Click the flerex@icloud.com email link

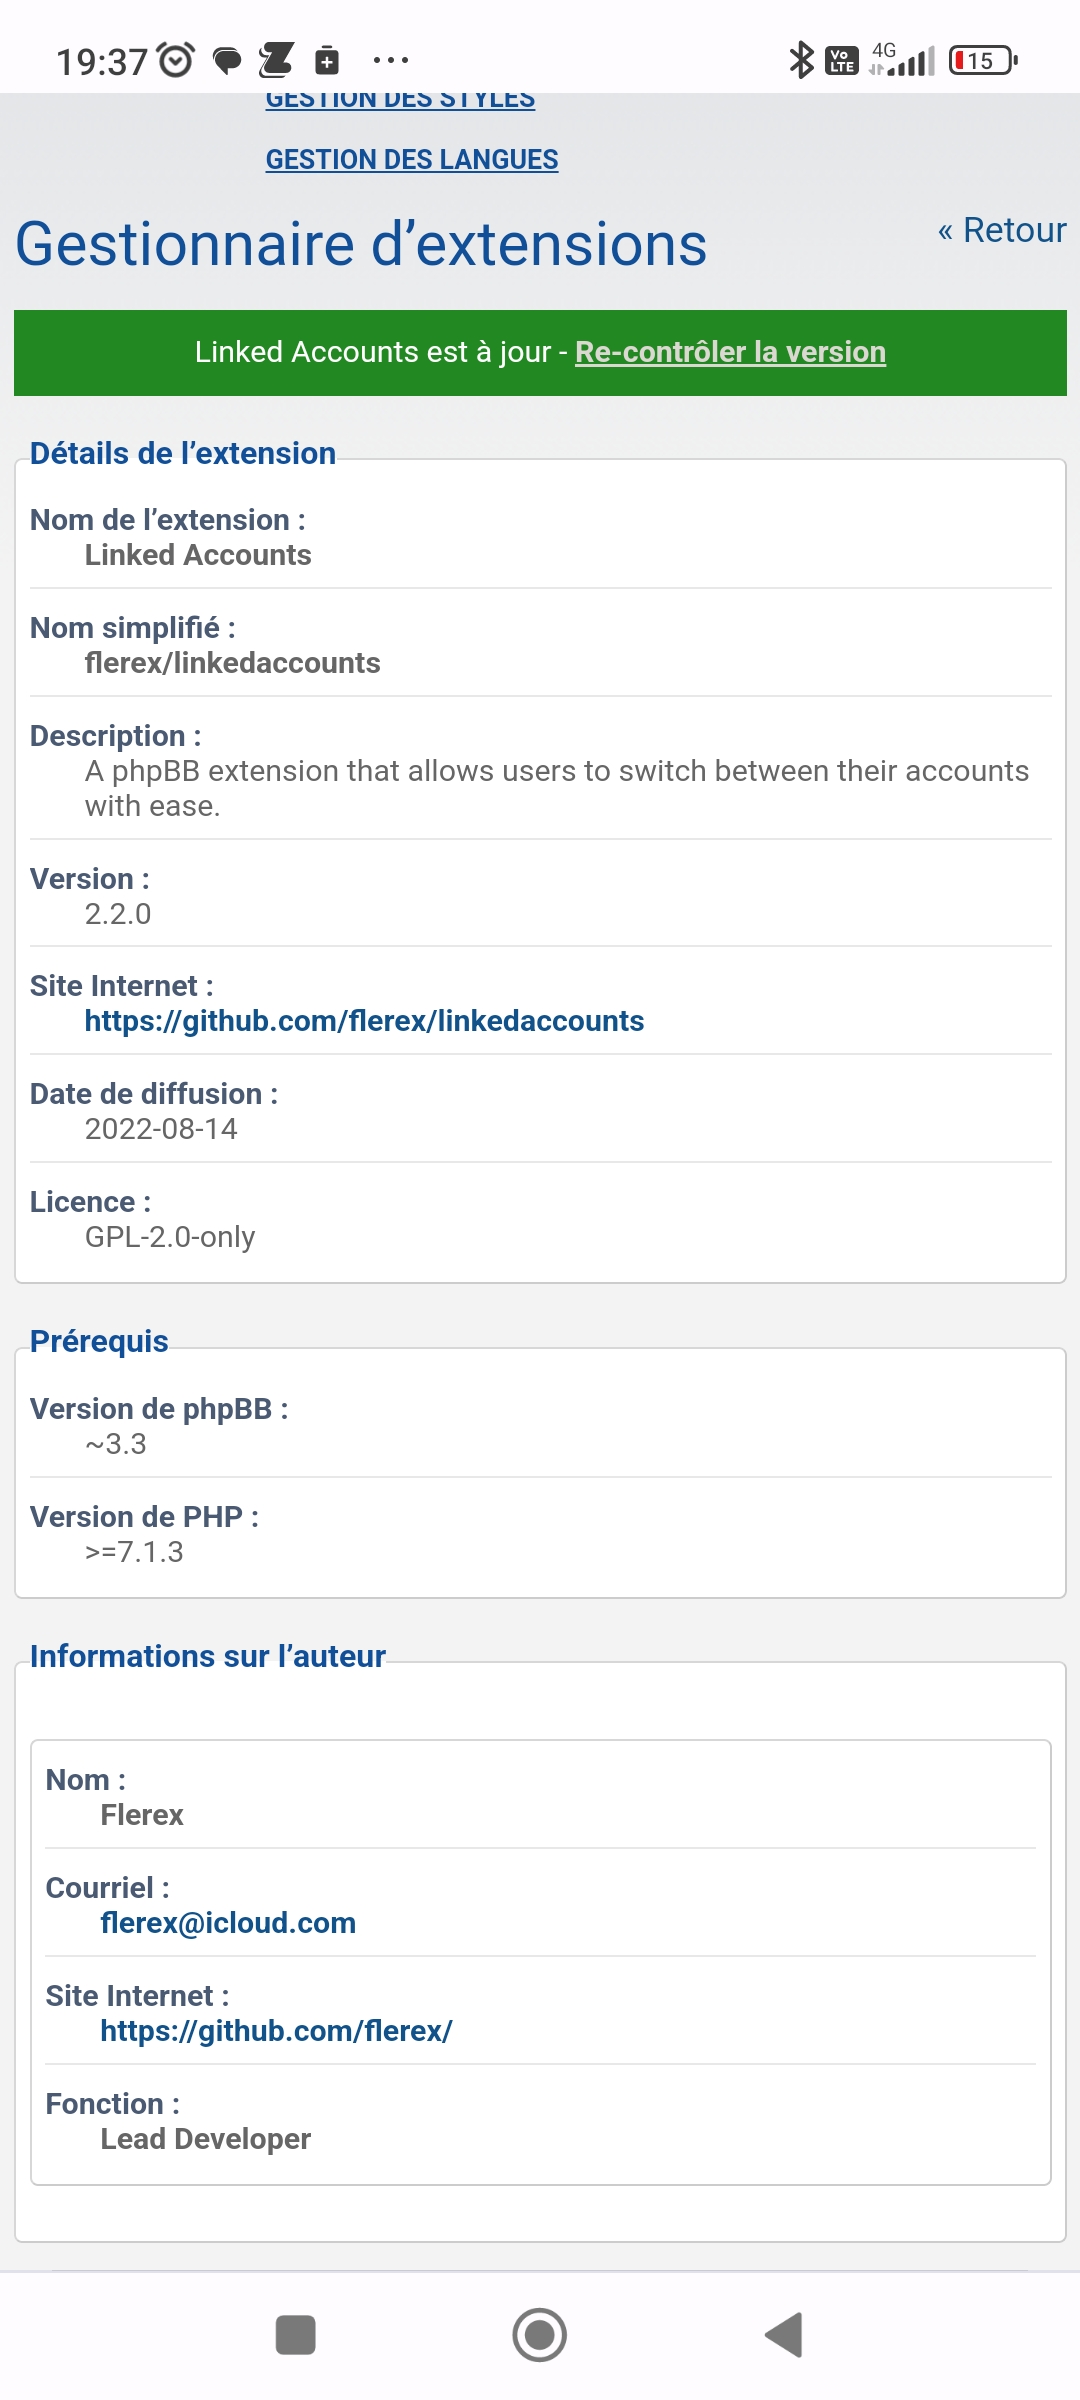tap(228, 1923)
